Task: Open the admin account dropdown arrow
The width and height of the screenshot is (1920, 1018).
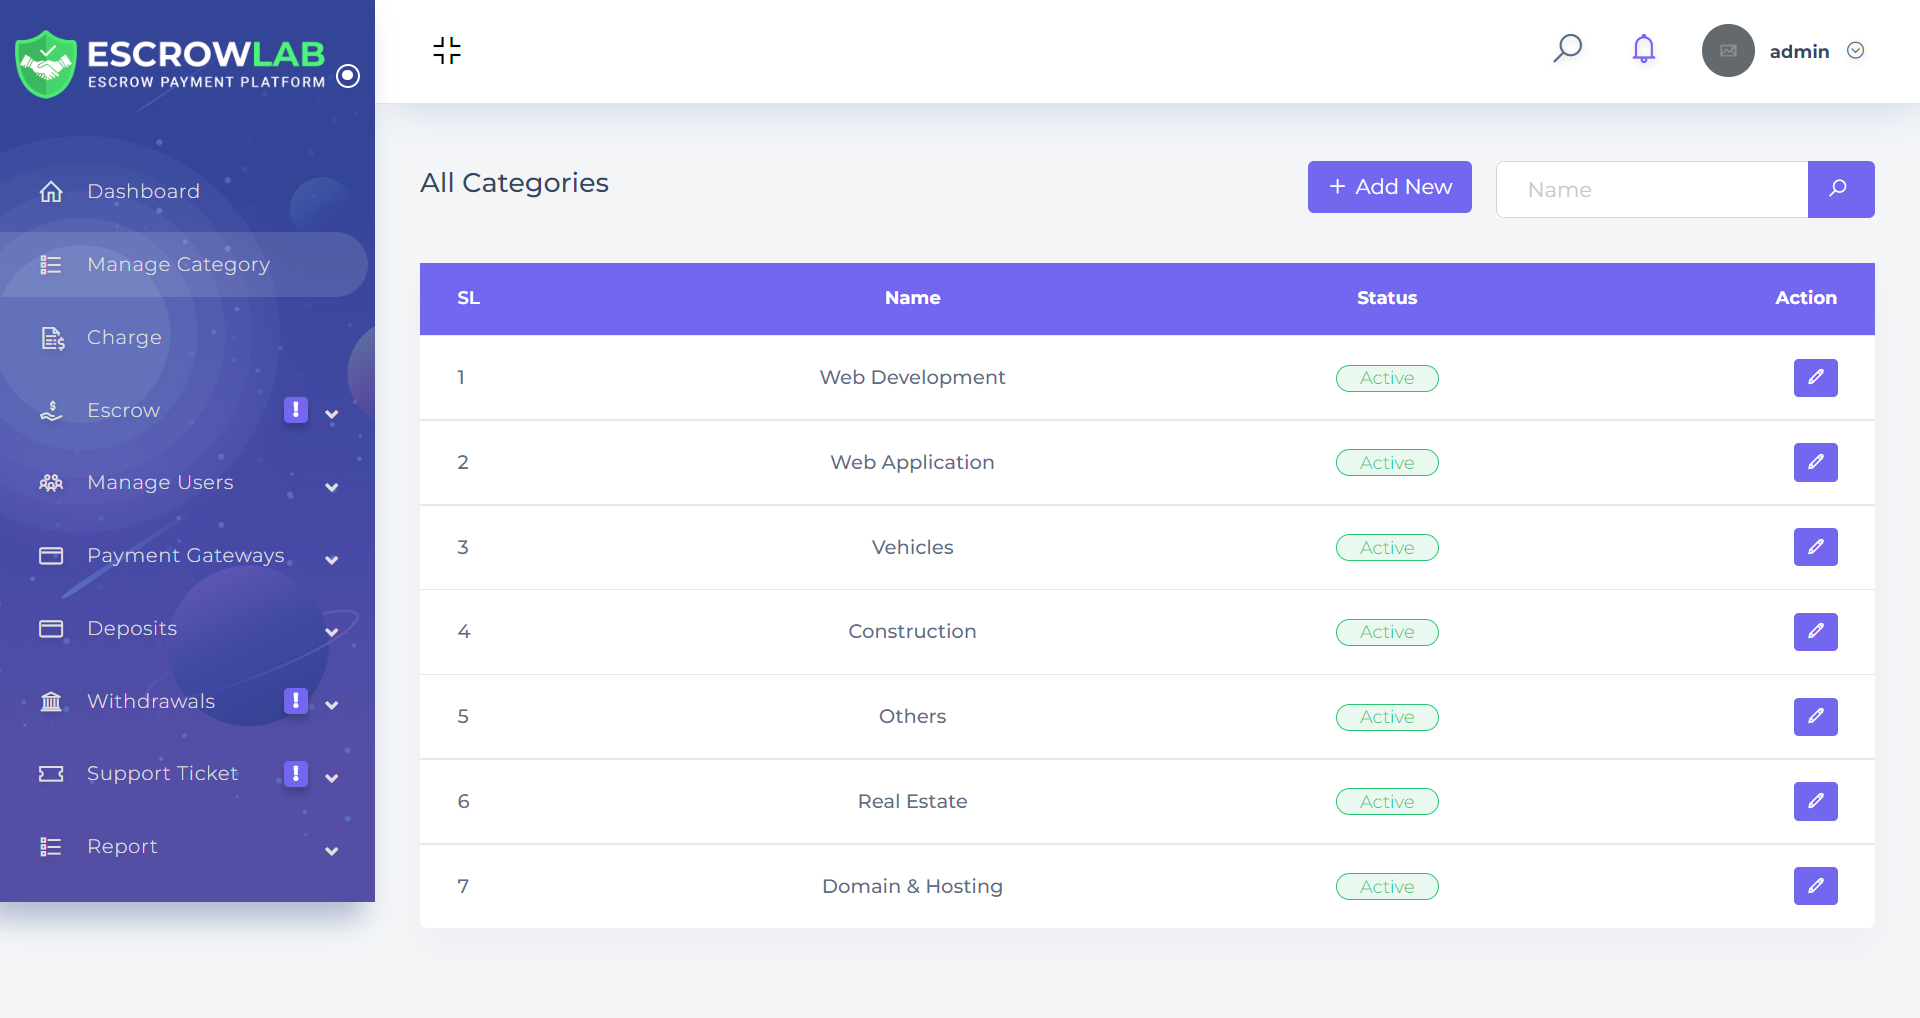Action: point(1855,51)
